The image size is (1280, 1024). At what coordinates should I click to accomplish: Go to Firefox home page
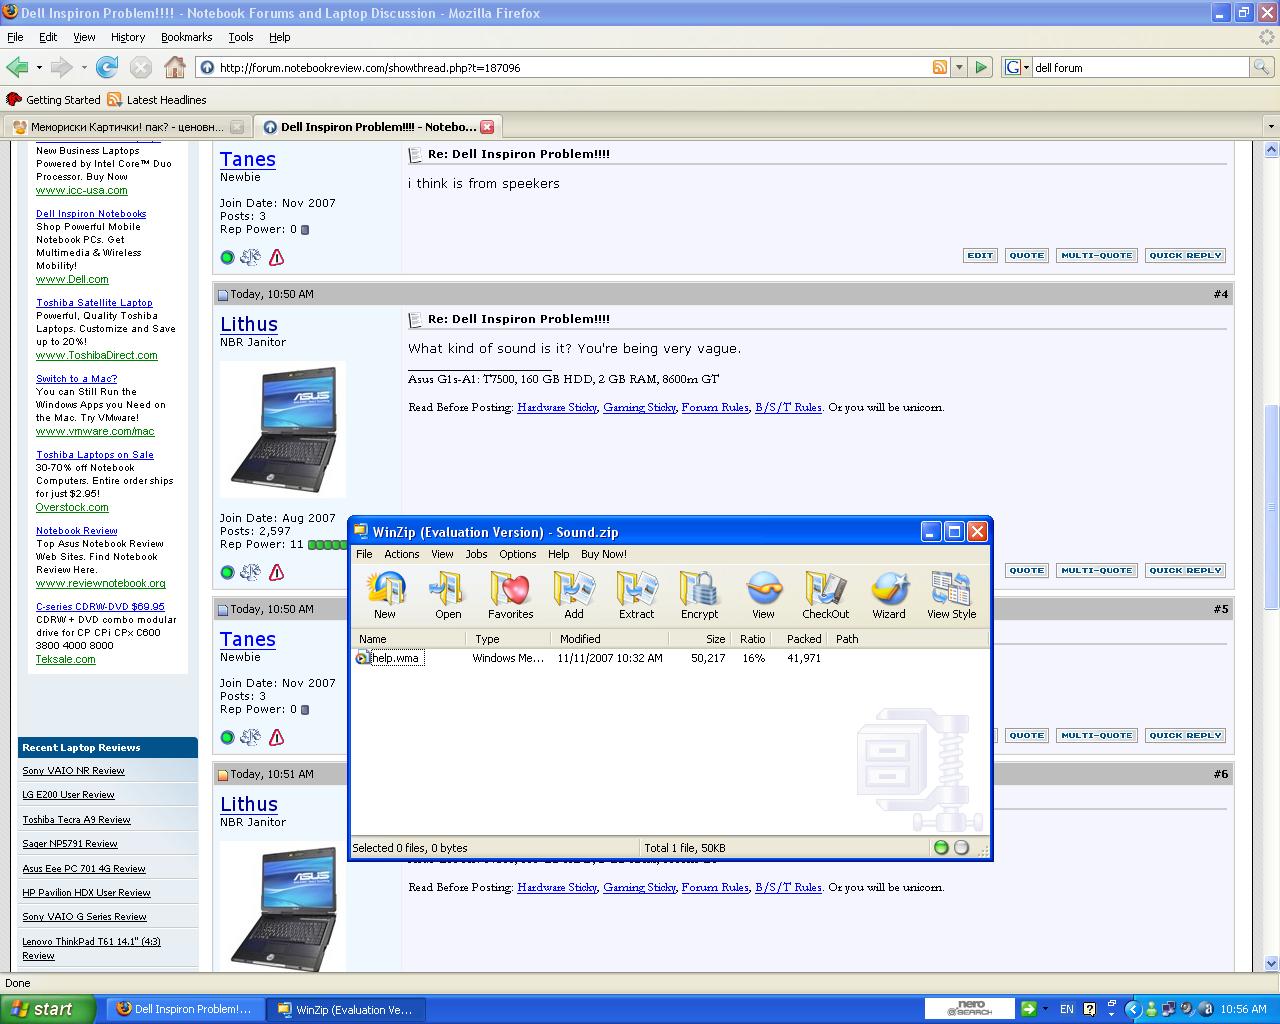click(x=175, y=67)
